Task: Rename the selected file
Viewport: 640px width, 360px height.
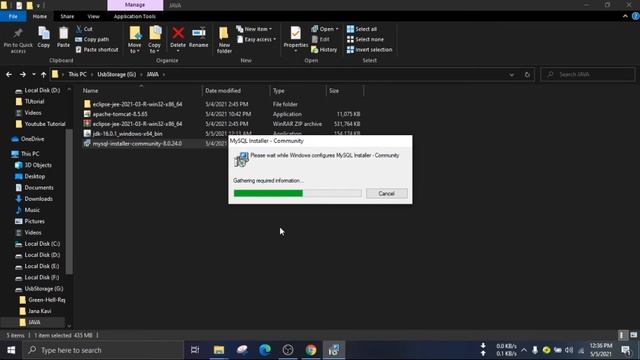Action: 198,37
